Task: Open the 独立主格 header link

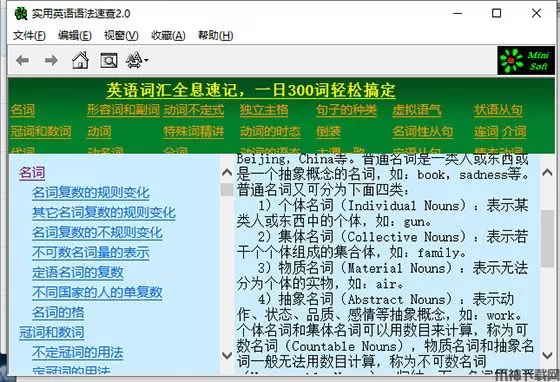Action: 264,110
